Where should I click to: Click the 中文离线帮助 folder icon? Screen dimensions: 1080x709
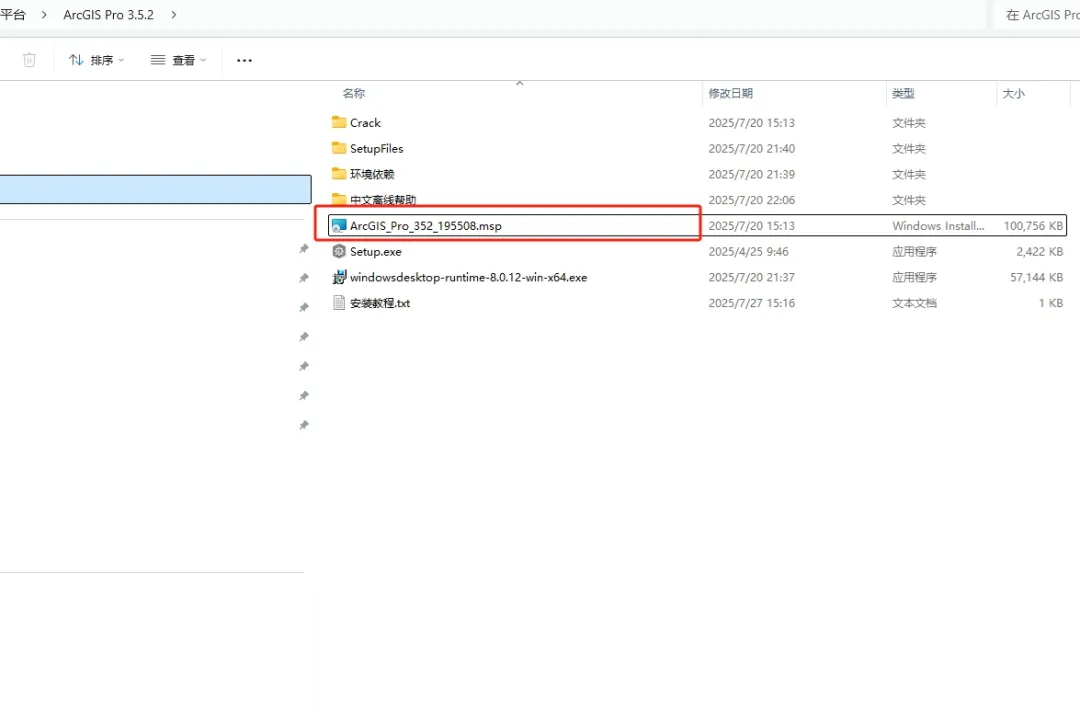tap(339, 199)
